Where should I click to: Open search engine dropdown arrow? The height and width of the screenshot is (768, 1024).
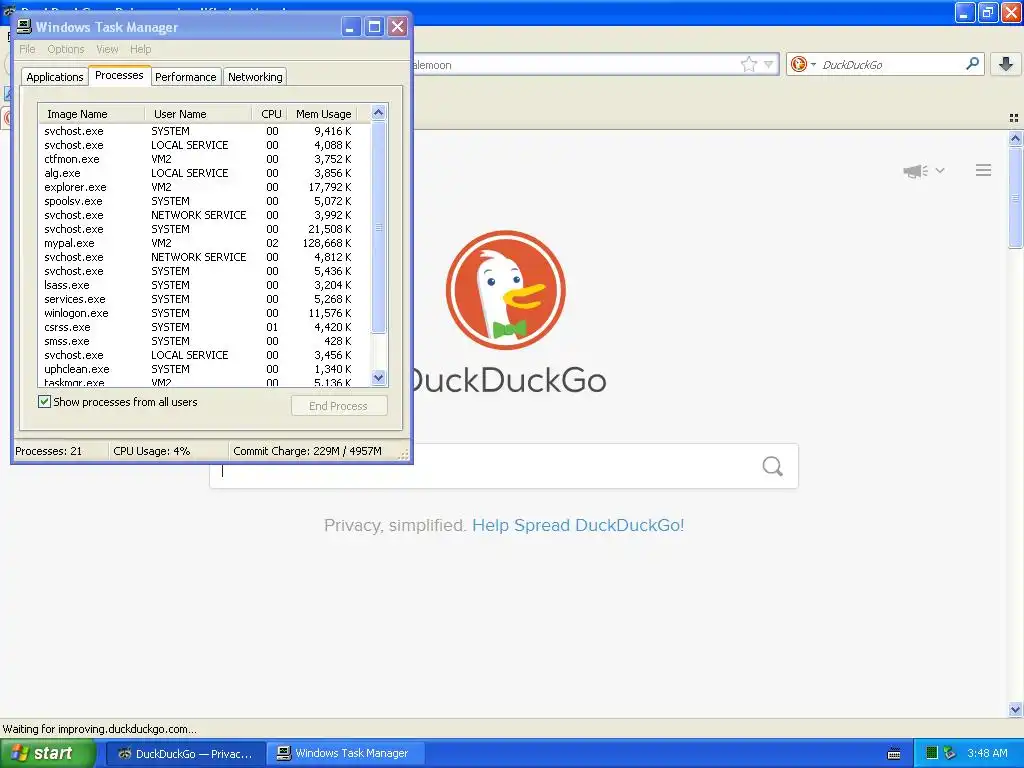tap(813, 64)
